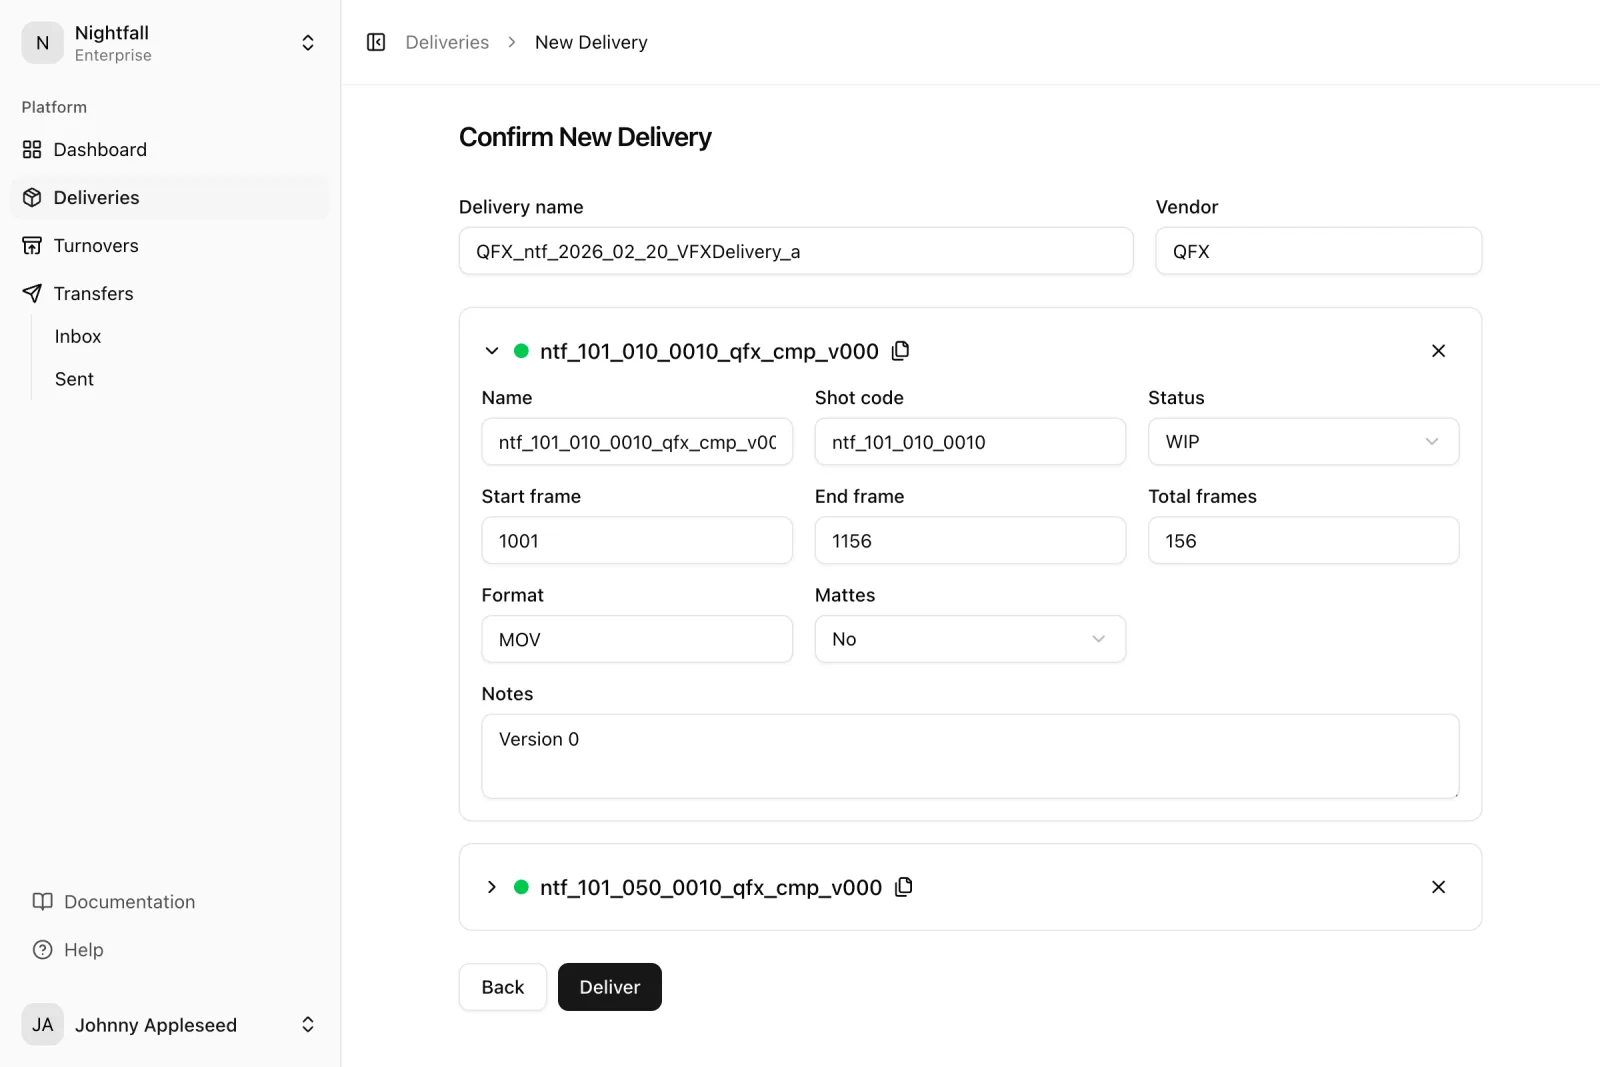Expand the ntf_101_050_0010_qfx_cmp_v000 section
1600x1067 pixels.
[491, 887]
